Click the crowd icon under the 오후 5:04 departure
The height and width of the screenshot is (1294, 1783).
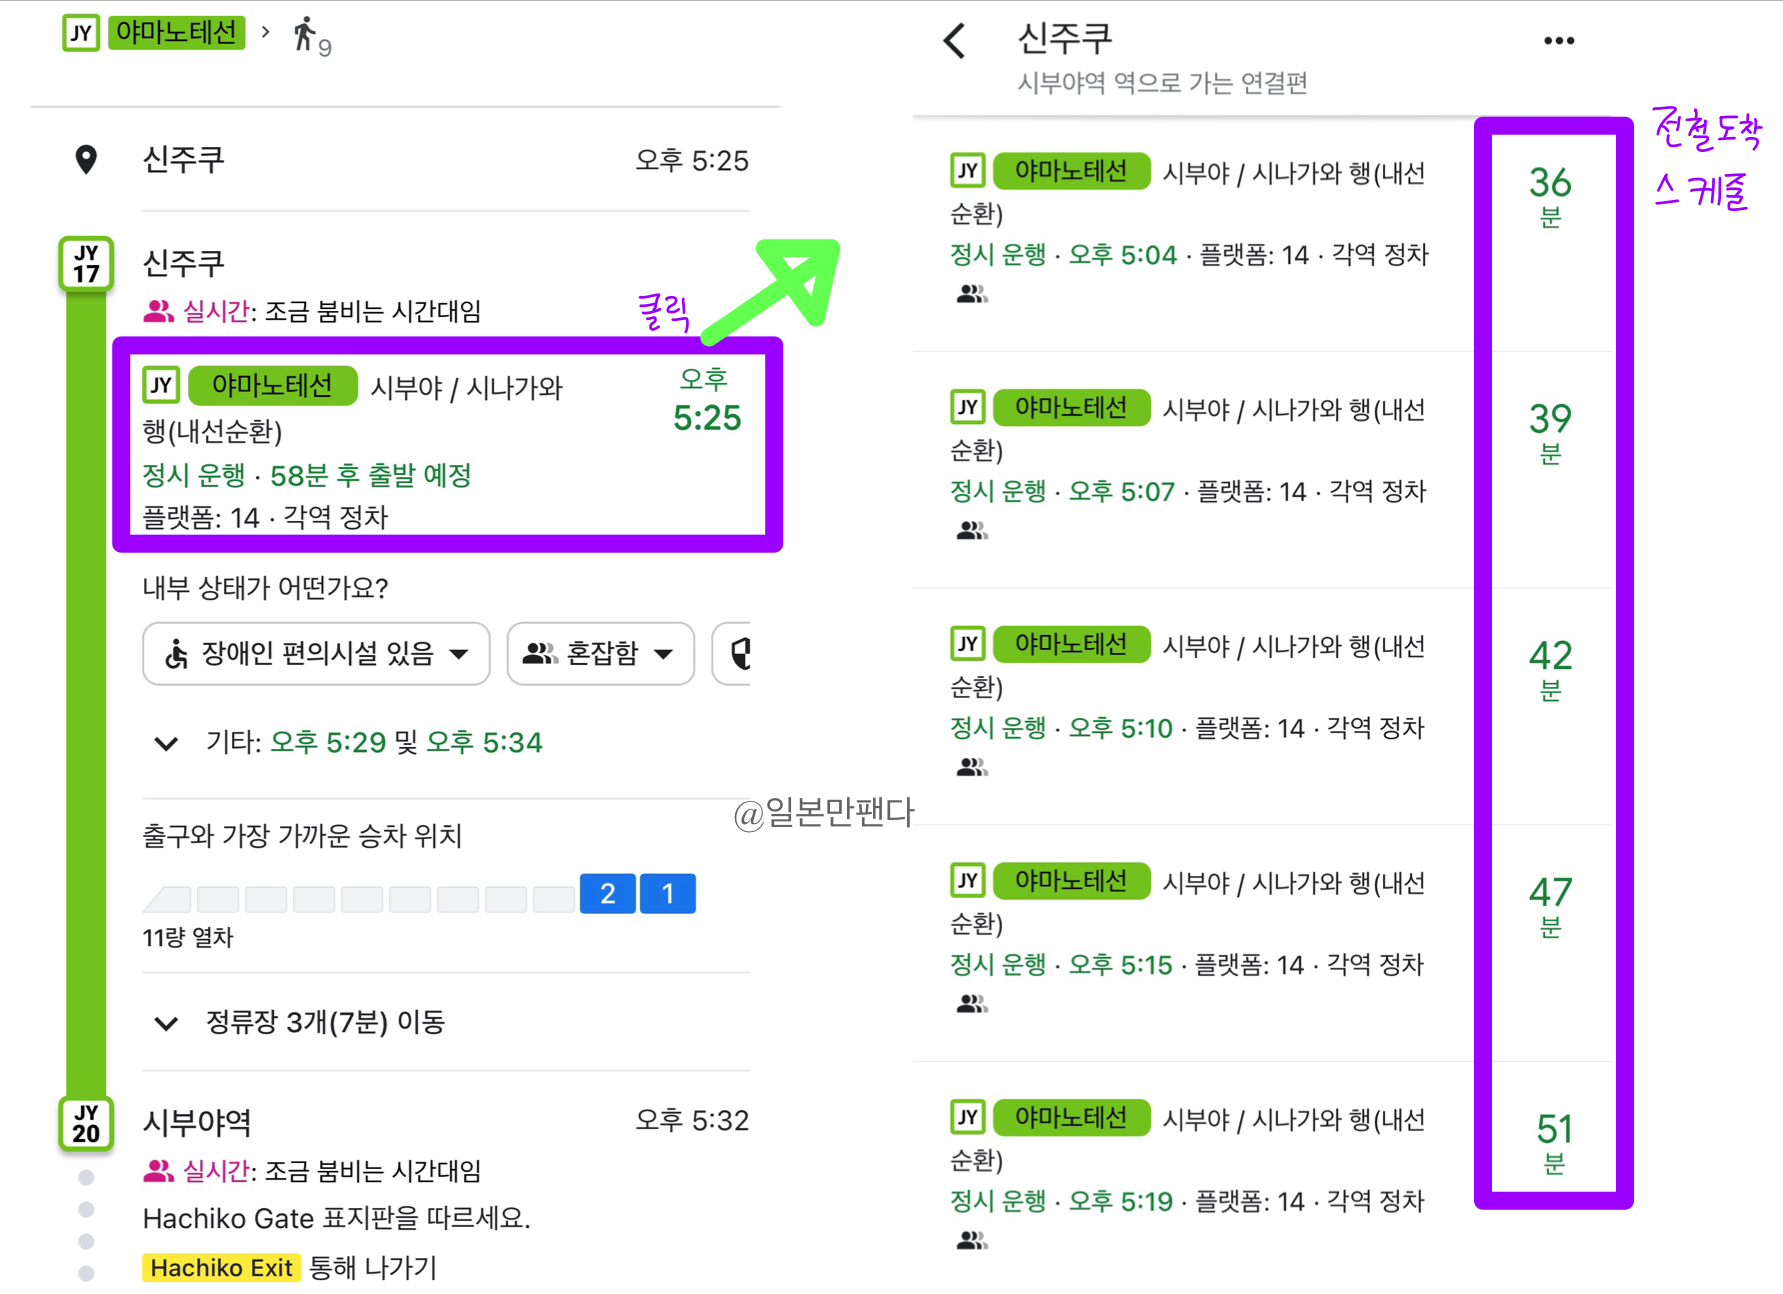pos(974,293)
